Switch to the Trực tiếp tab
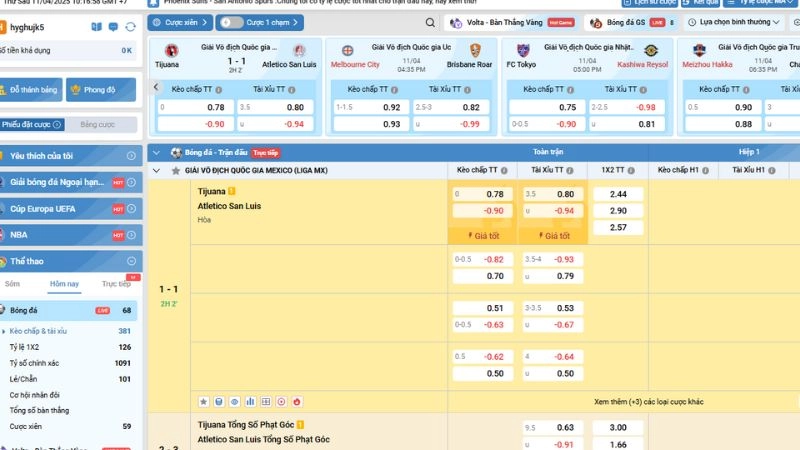 [116, 284]
